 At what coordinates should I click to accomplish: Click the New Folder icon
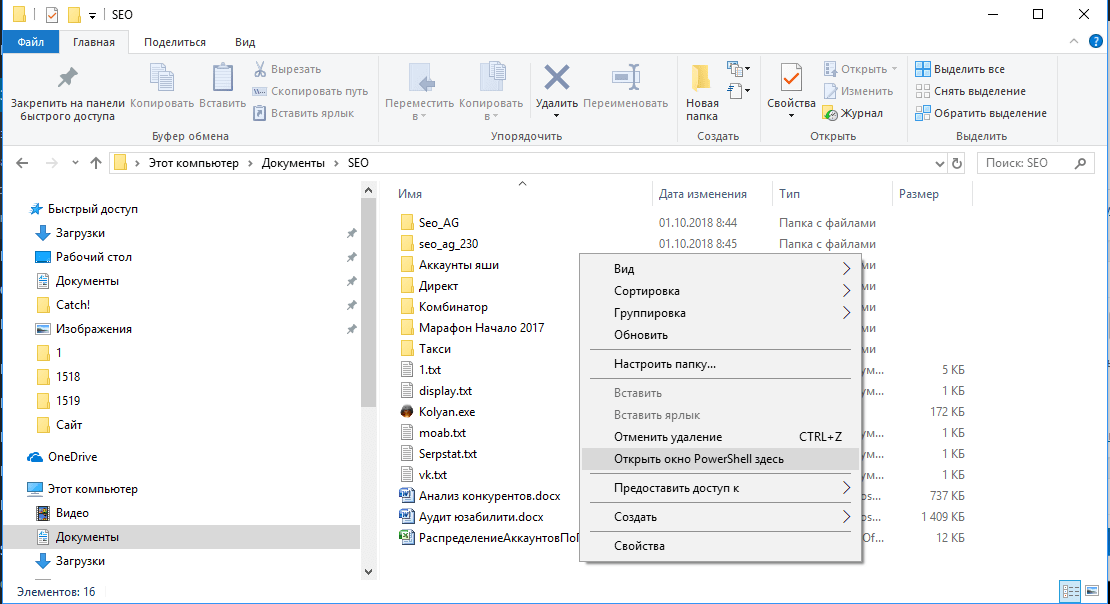coord(702,78)
